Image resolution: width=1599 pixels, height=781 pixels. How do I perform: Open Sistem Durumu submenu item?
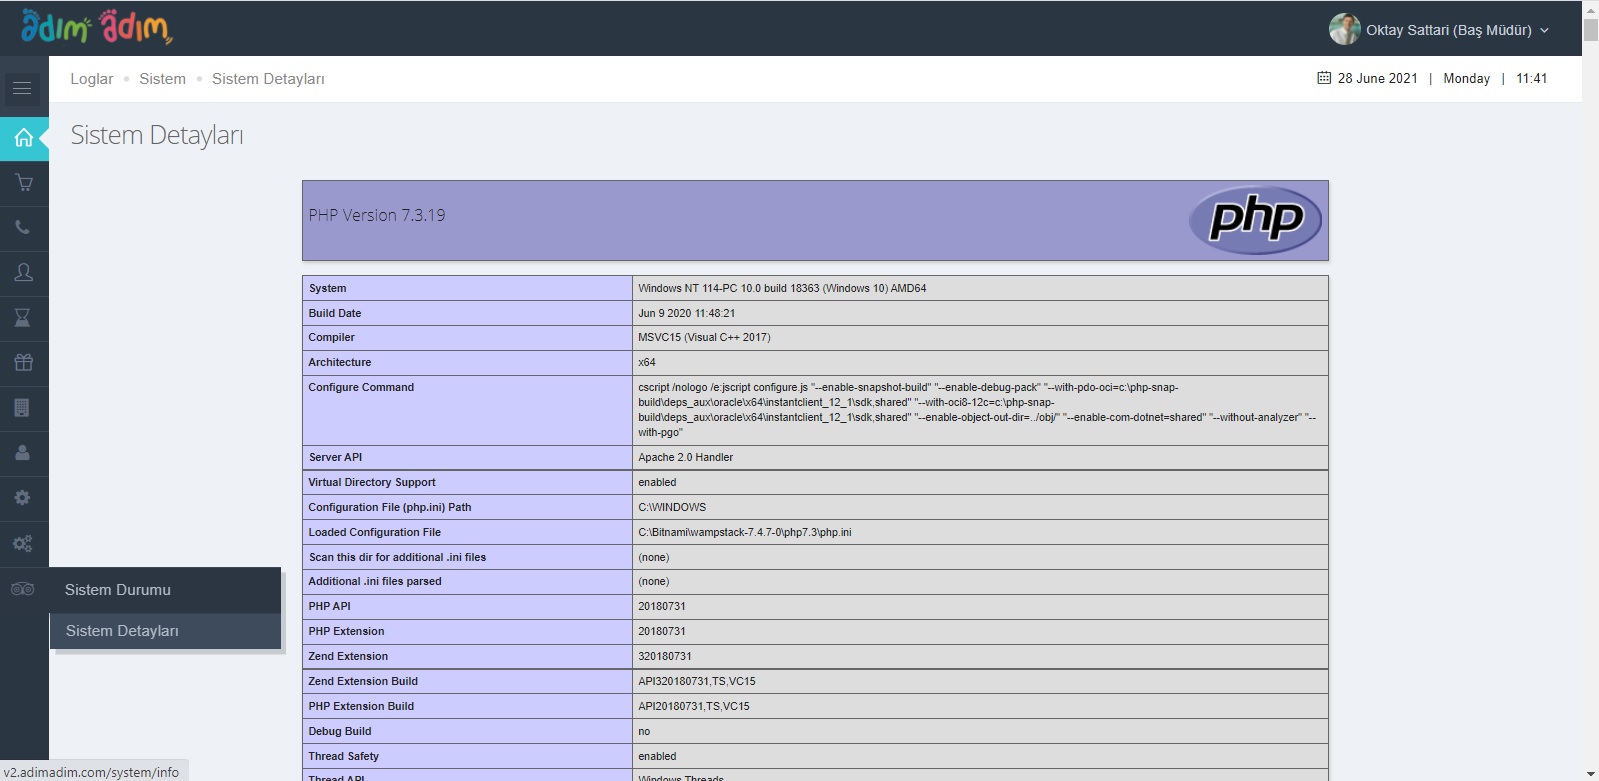click(x=118, y=590)
